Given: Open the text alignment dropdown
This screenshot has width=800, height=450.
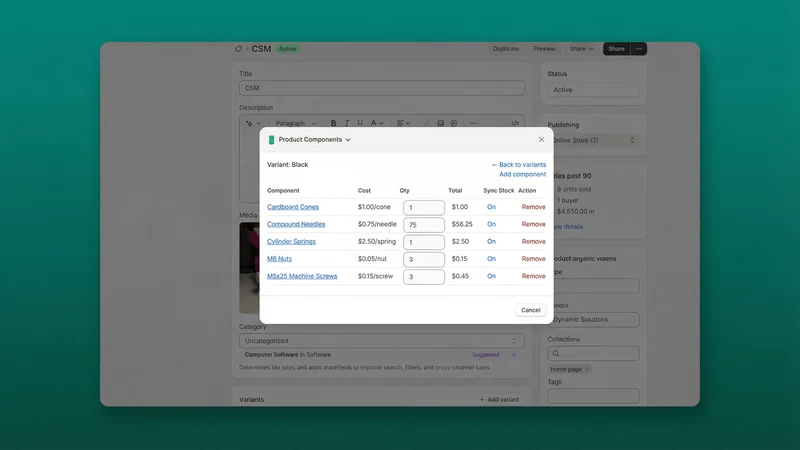Looking at the screenshot, I should point(404,123).
